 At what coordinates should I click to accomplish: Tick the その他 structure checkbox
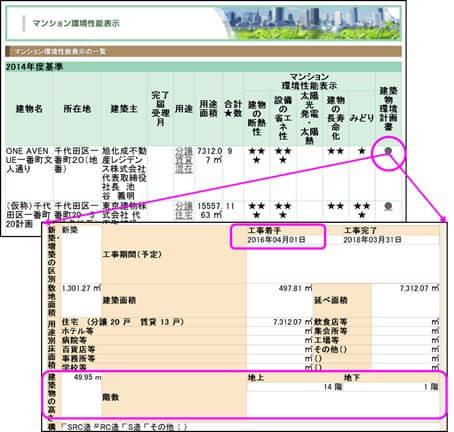click(147, 427)
